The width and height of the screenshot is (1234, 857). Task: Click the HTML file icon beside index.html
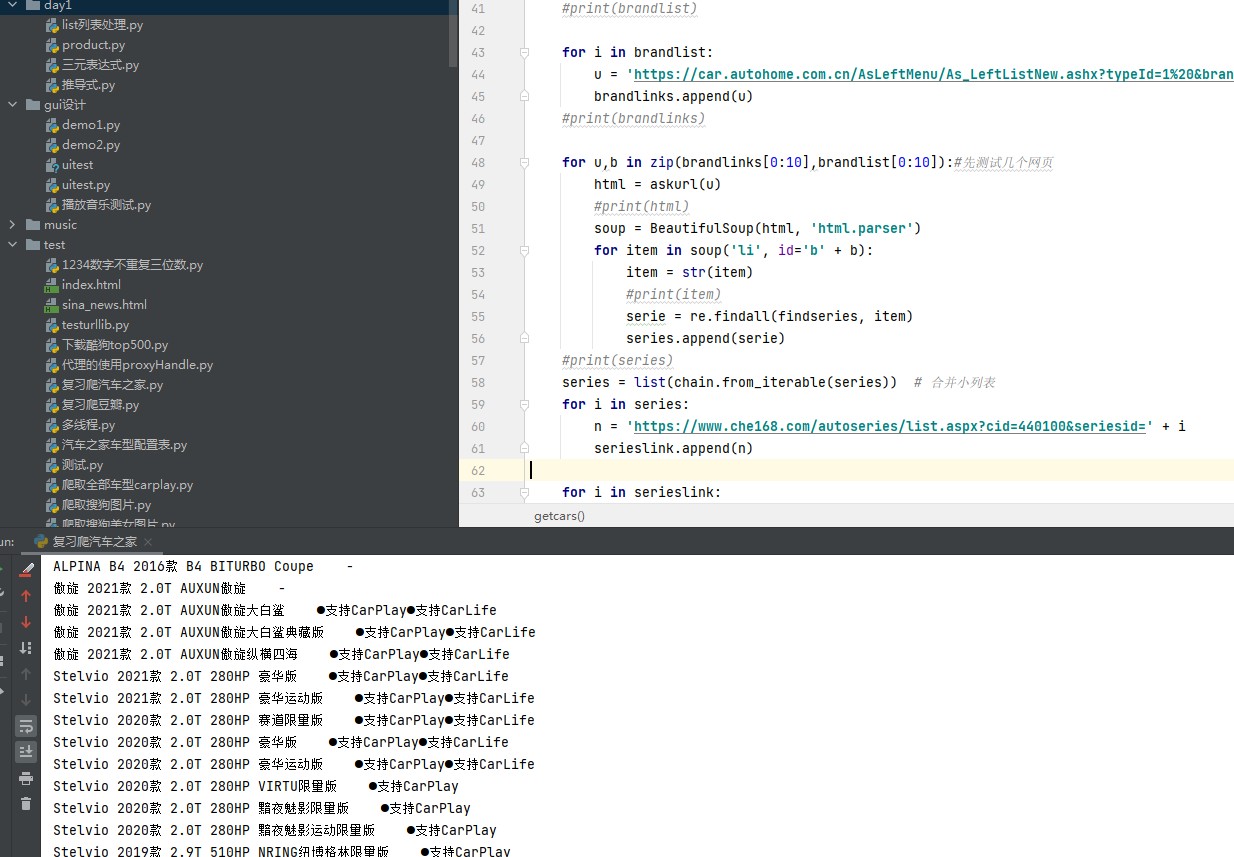51,284
